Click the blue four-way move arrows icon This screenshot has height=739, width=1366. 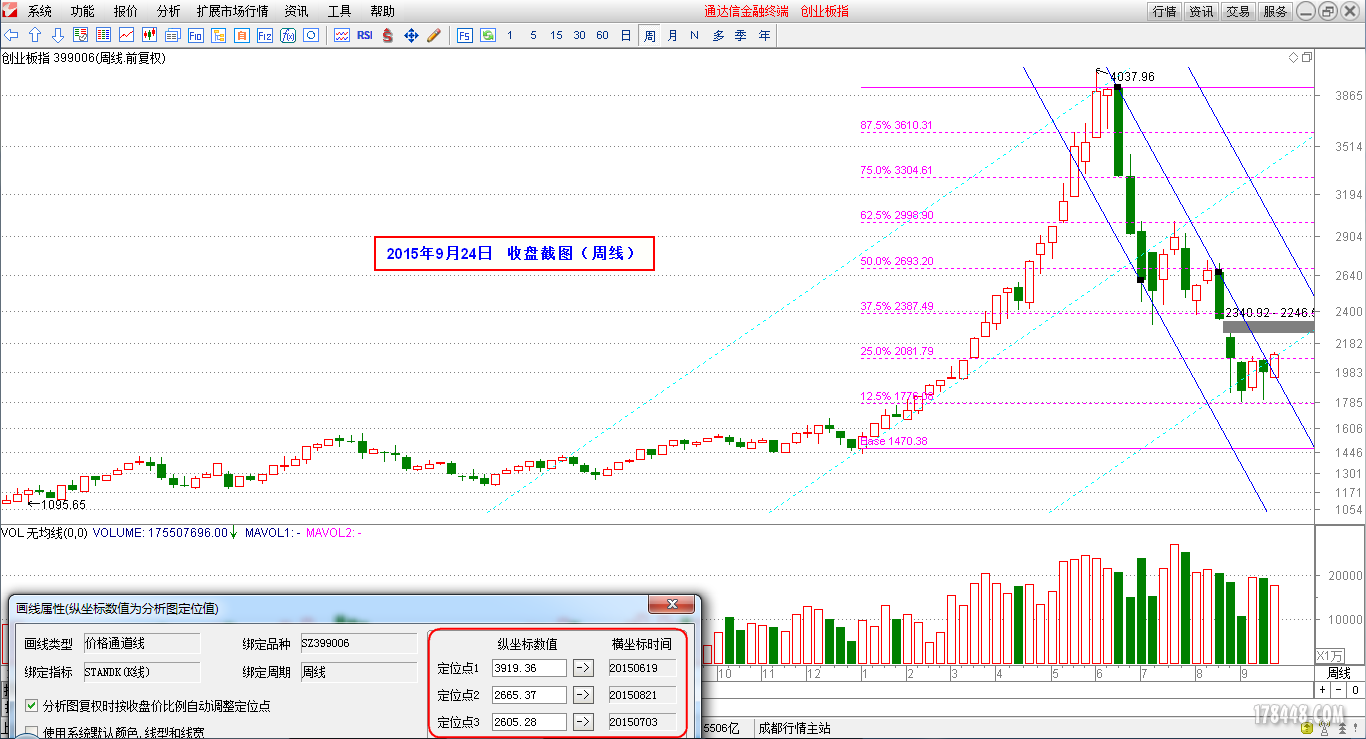click(411, 35)
